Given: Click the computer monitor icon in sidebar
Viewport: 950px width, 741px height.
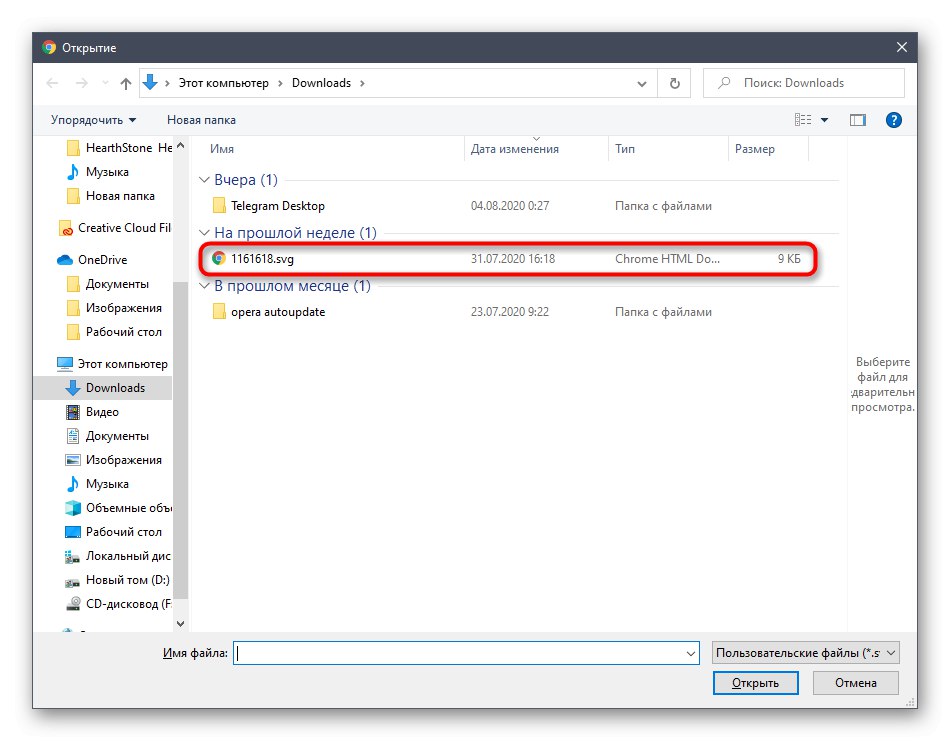Looking at the screenshot, I should (65, 364).
